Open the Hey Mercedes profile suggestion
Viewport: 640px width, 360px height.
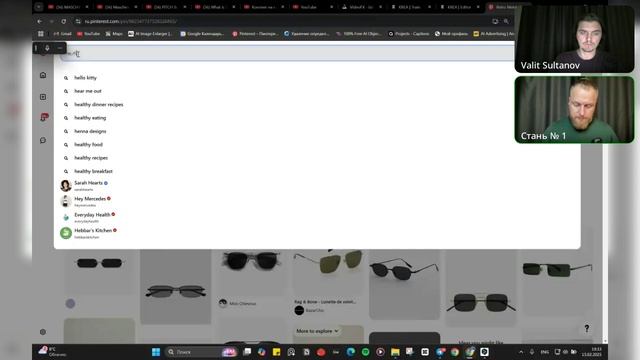pyautogui.click(x=86, y=201)
